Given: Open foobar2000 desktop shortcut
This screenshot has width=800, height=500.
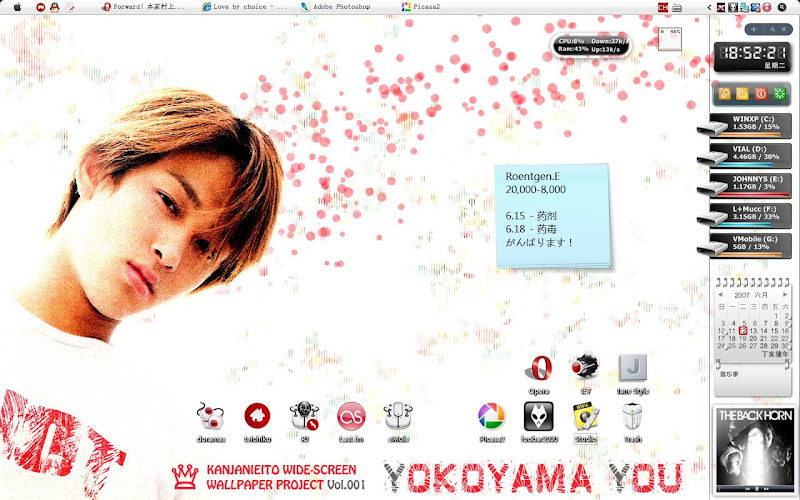Looking at the screenshot, I should click(538, 417).
